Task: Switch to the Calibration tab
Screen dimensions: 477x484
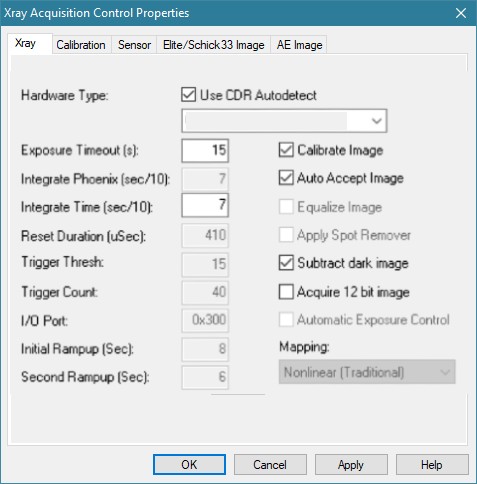Action: click(x=81, y=45)
